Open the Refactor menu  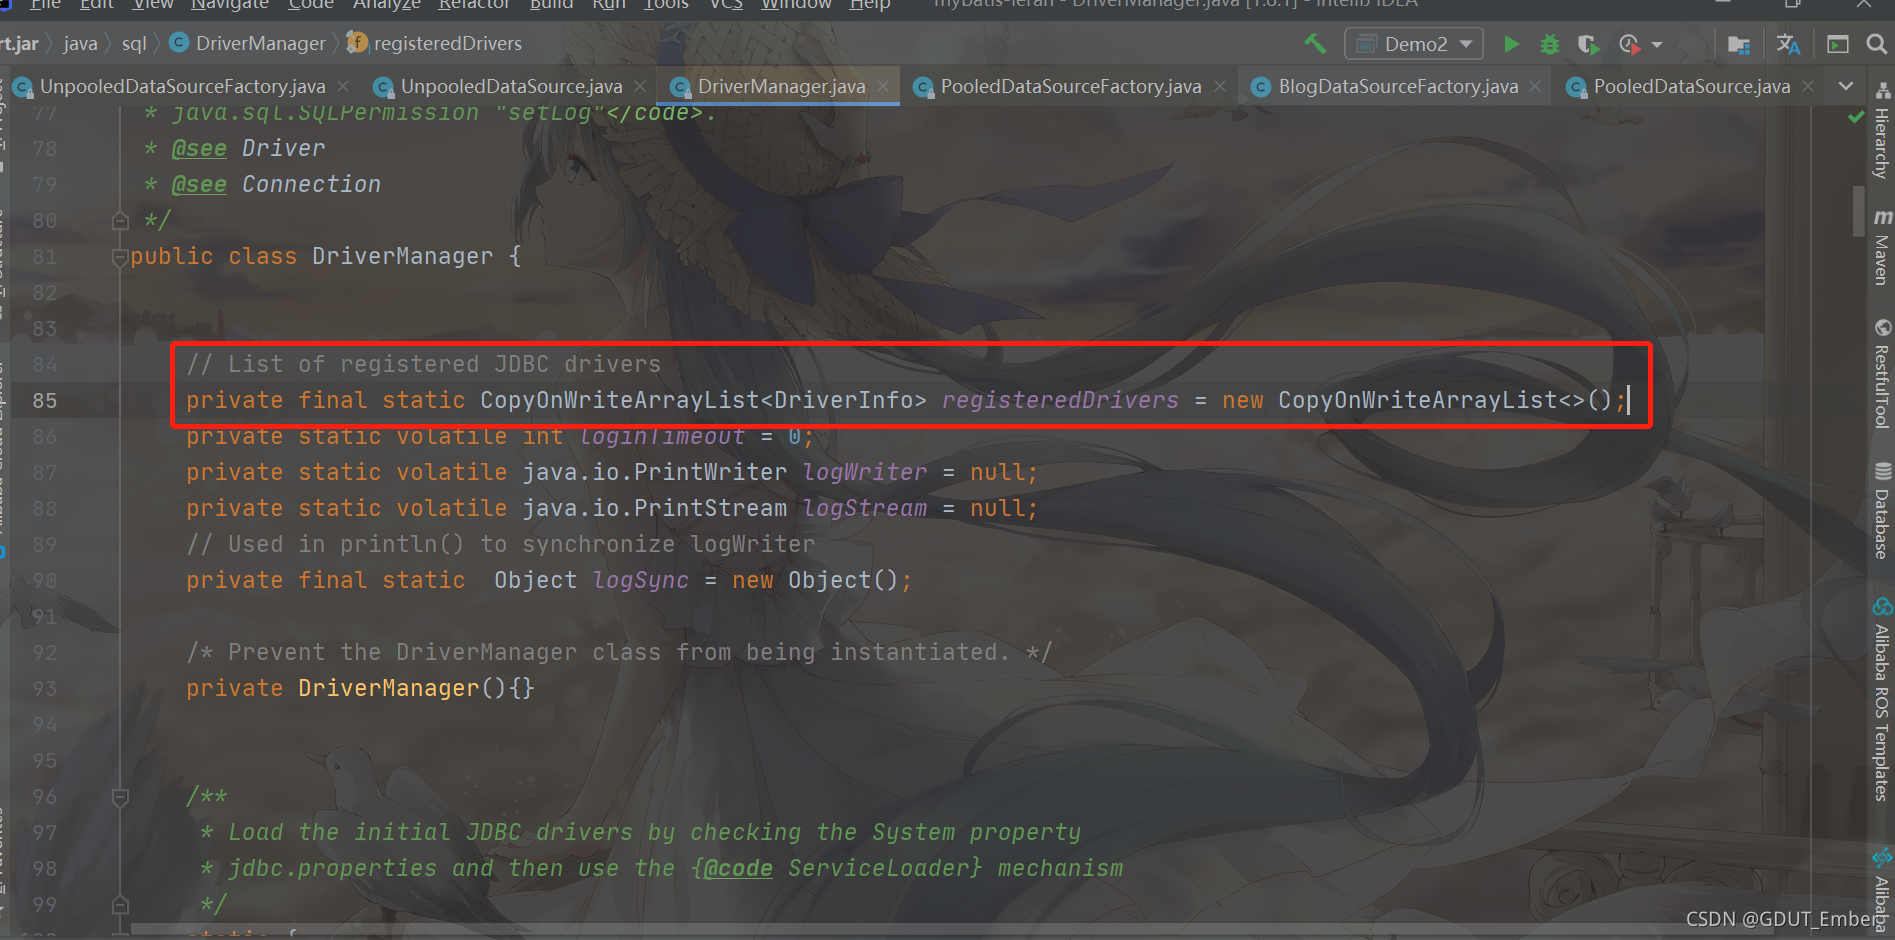474,4
